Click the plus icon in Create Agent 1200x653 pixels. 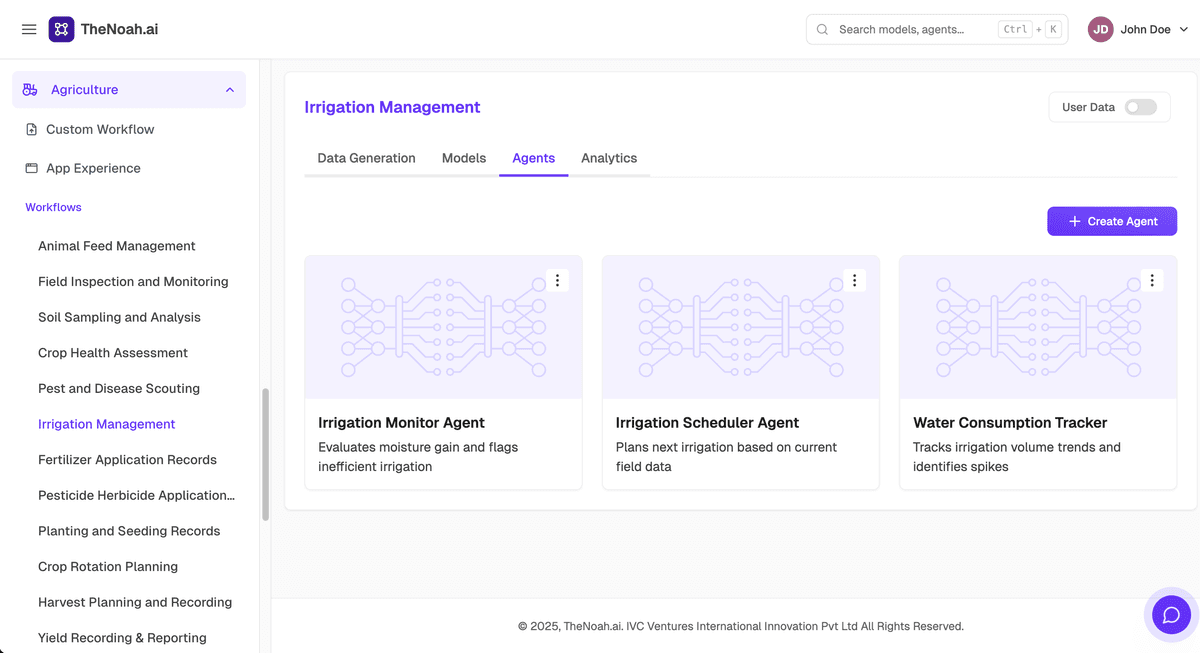1074,222
